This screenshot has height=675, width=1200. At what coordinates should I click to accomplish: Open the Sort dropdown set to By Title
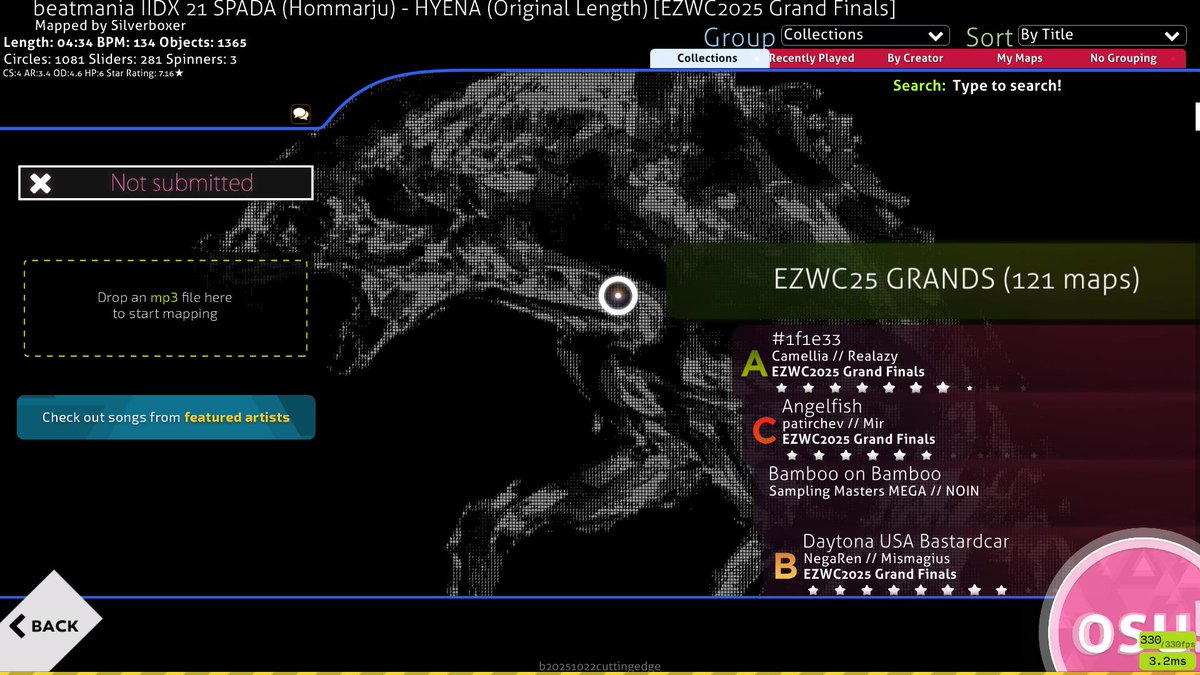coord(1102,35)
